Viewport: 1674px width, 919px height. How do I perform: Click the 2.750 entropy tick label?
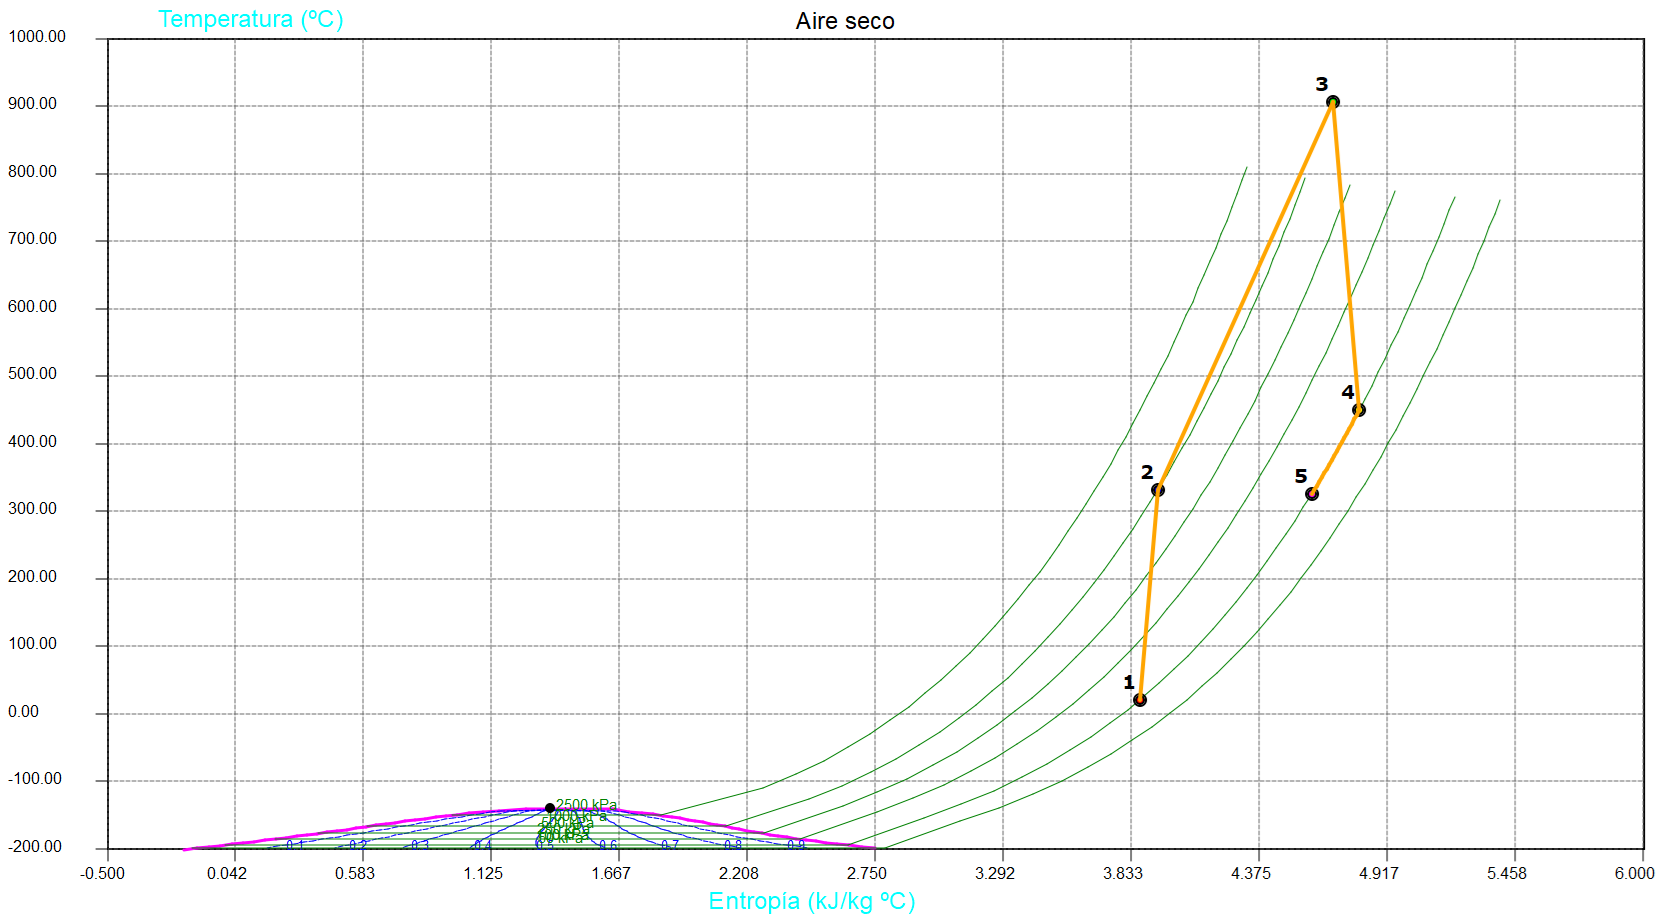pyautogui.click(x=866, y=873)
